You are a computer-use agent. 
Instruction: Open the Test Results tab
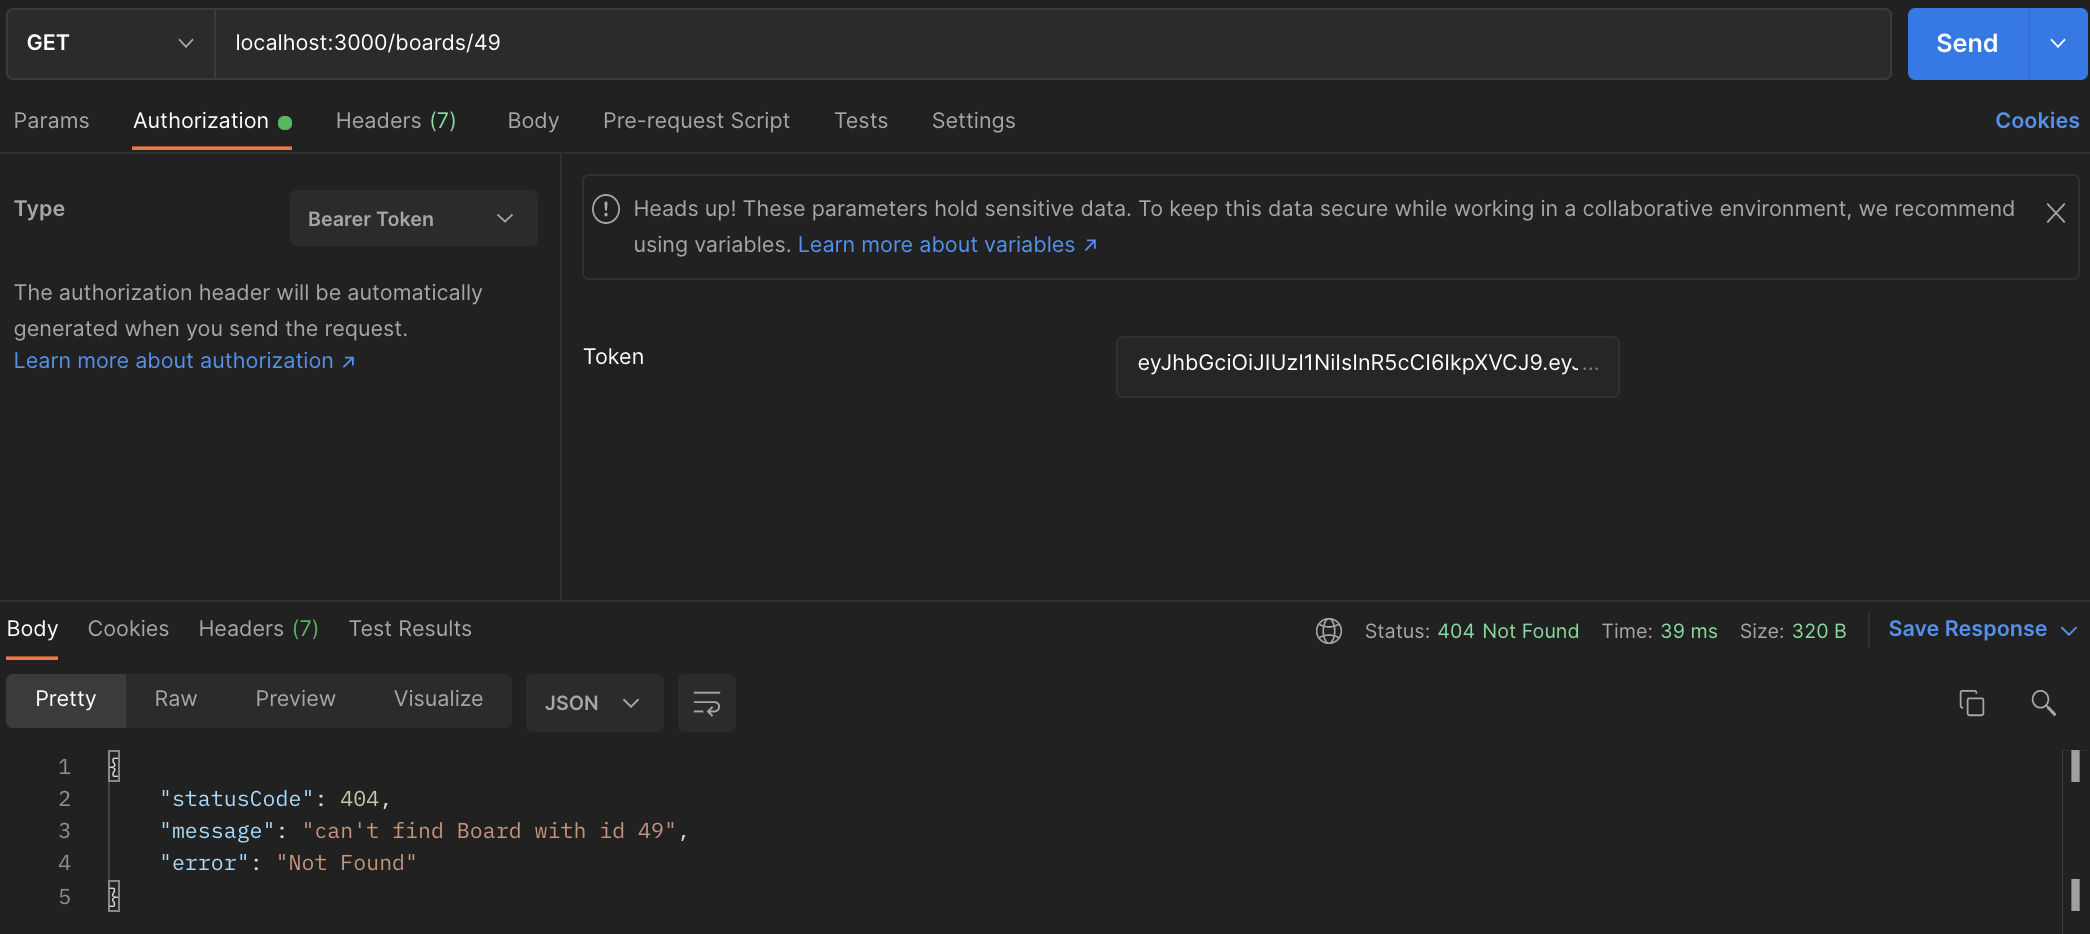point(410,629)
